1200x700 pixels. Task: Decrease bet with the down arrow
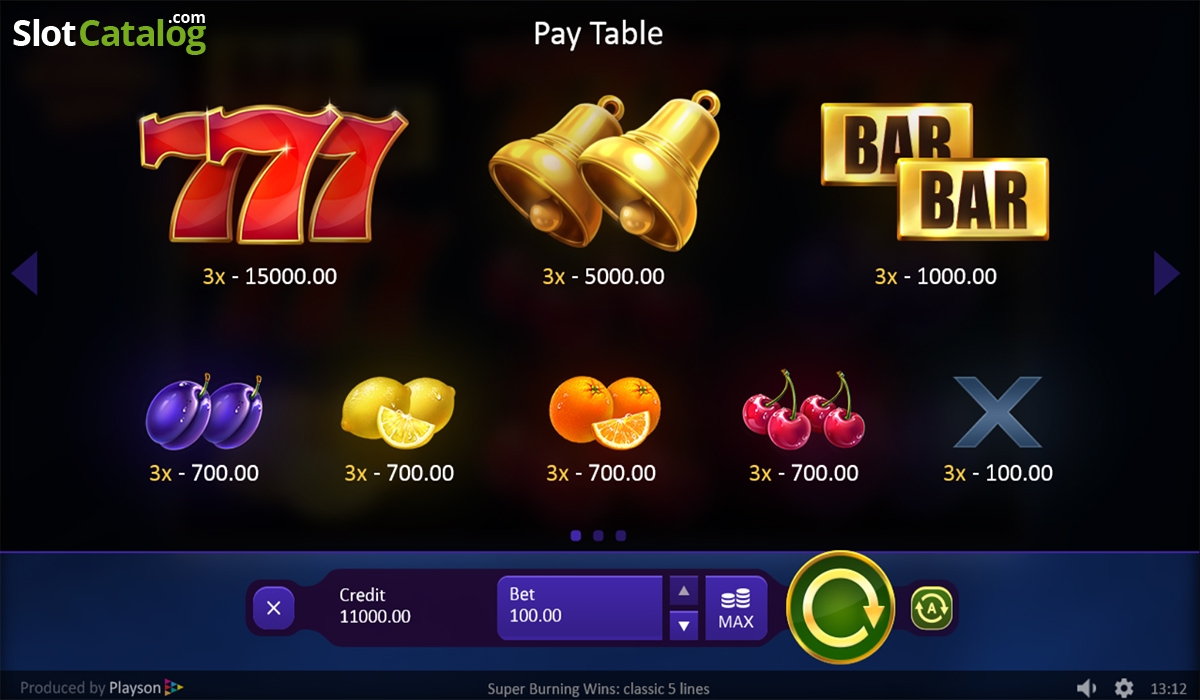tap(683, 626)
